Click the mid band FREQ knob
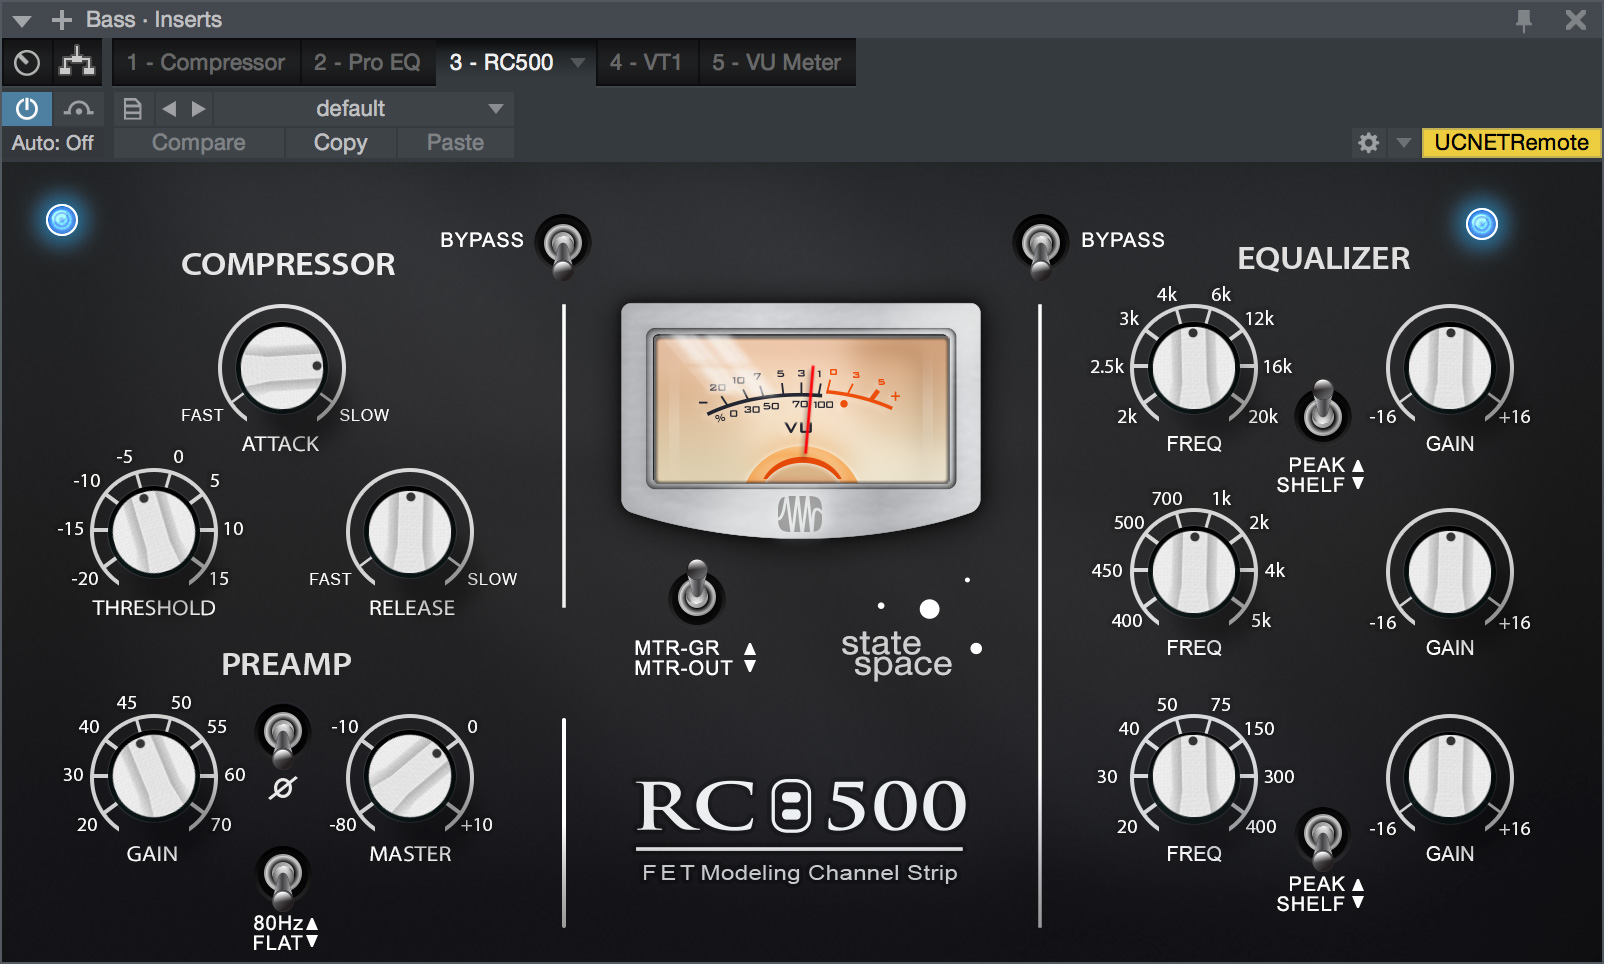 pos(1194,572)
